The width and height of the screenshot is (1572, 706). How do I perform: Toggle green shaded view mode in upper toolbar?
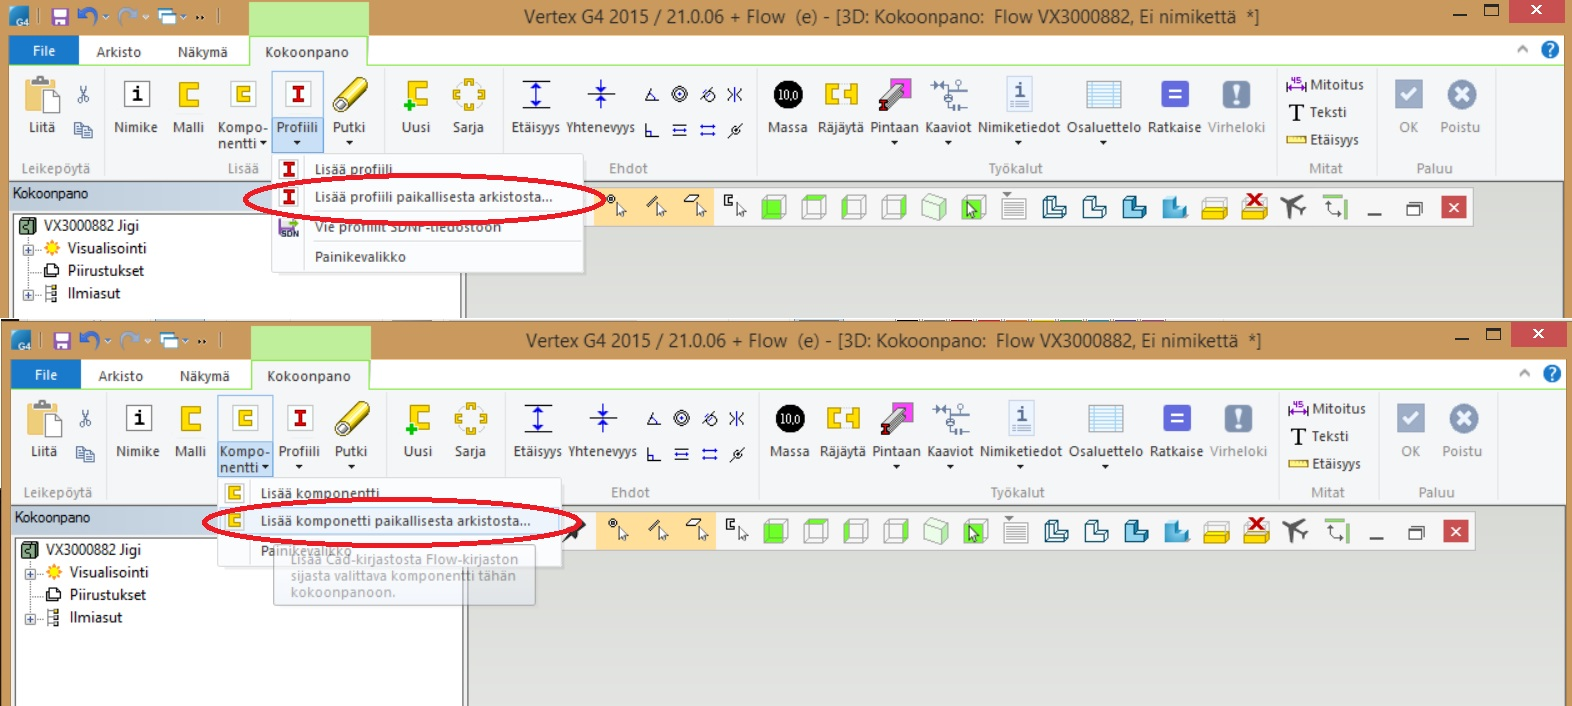coord(773,208)
